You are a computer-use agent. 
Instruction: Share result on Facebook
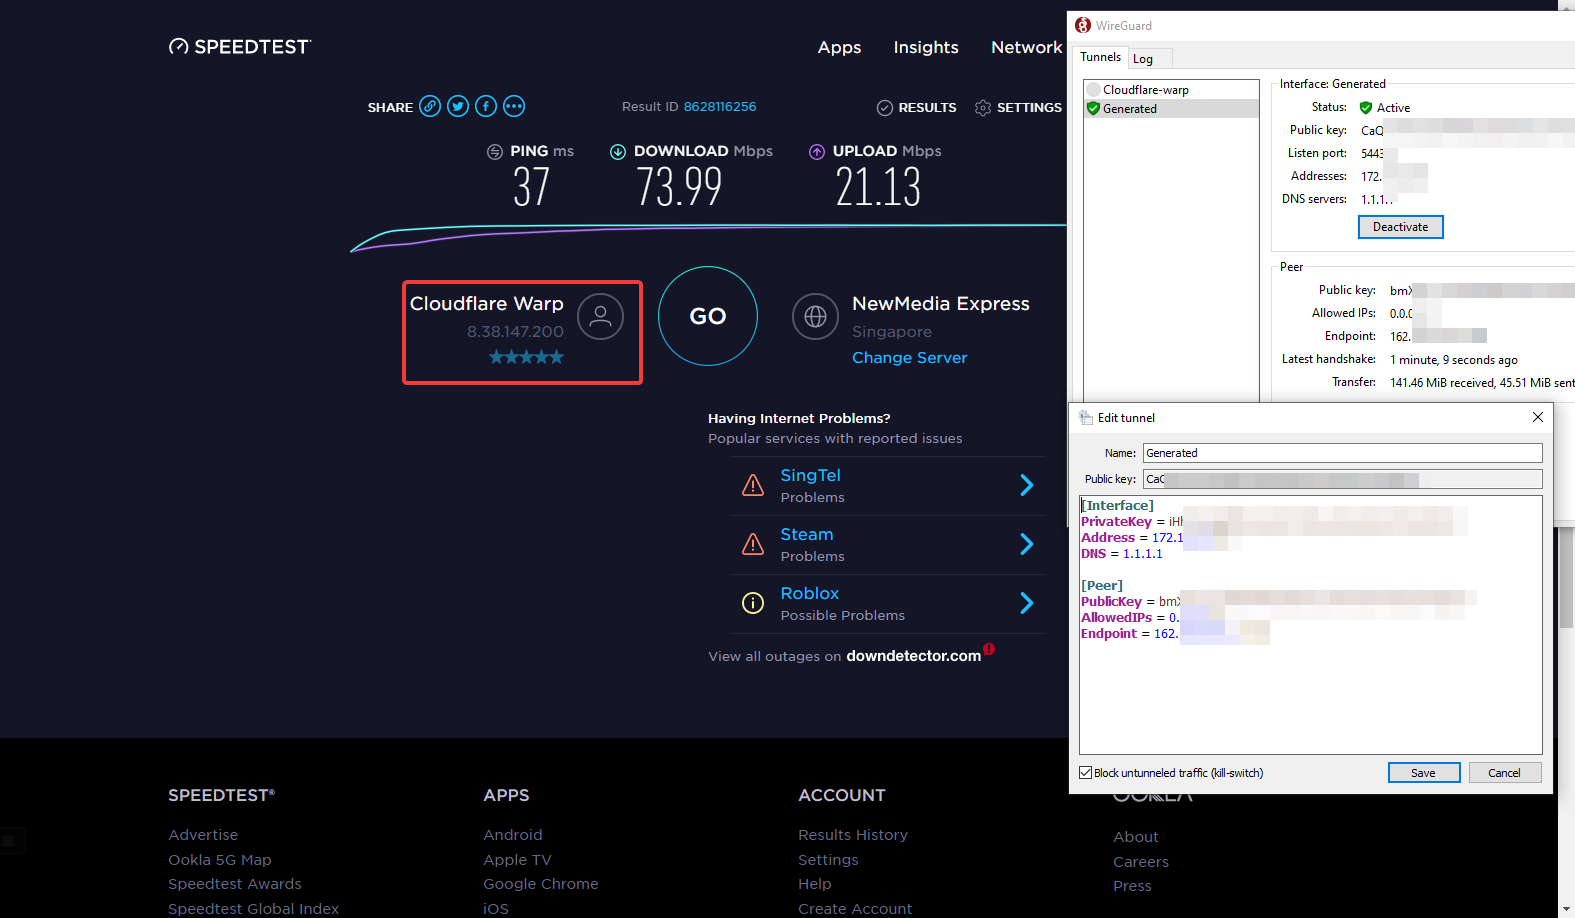[486, 106]
